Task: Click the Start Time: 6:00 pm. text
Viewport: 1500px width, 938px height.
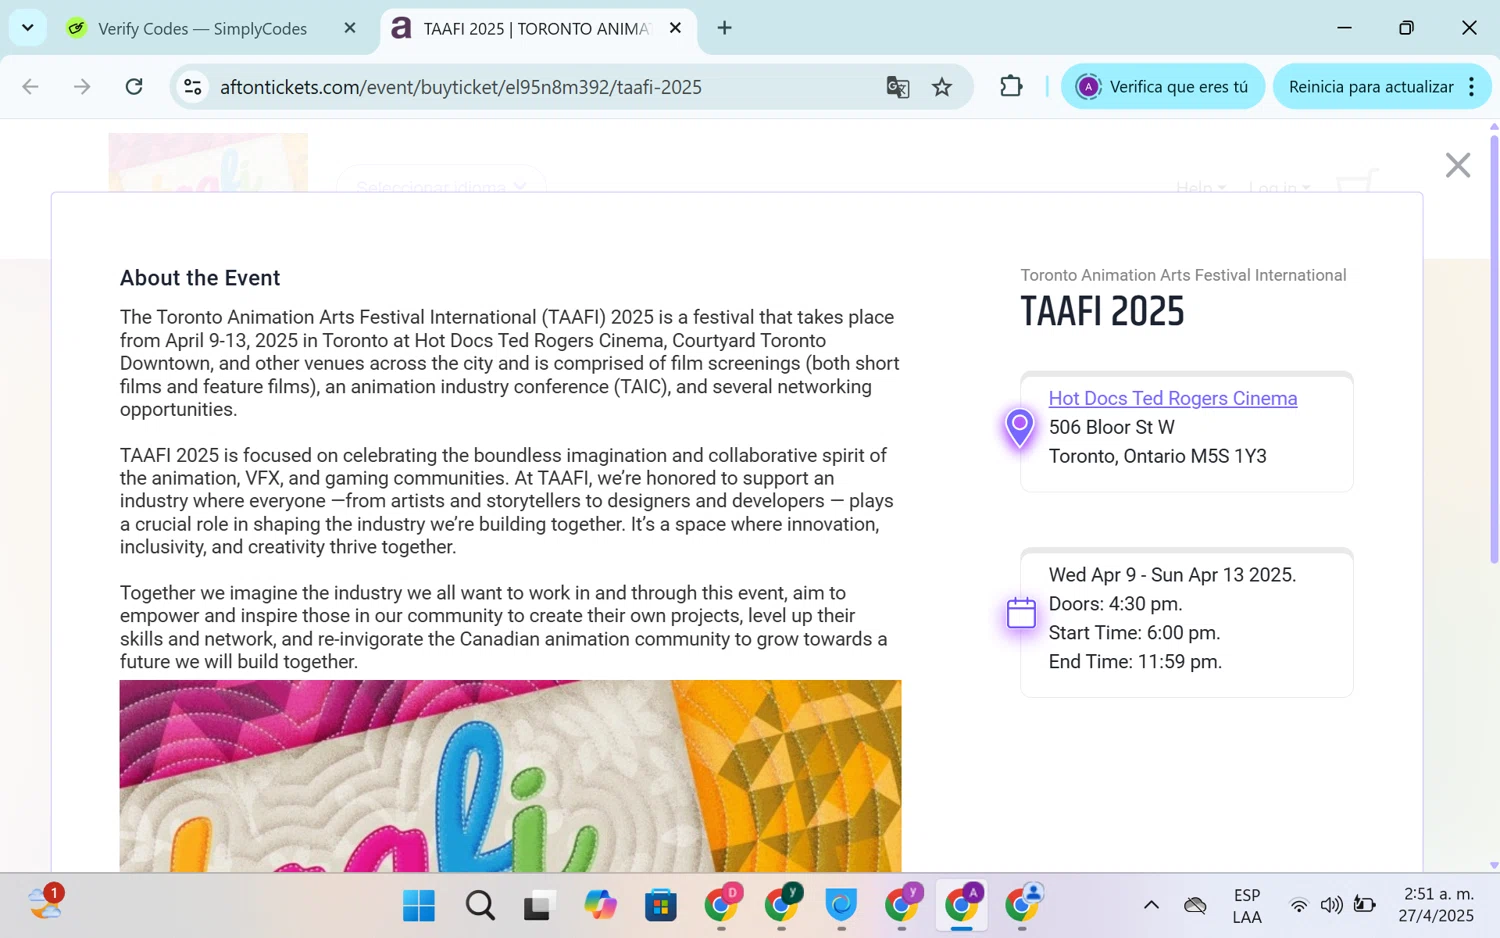Action: [1134, 633]
